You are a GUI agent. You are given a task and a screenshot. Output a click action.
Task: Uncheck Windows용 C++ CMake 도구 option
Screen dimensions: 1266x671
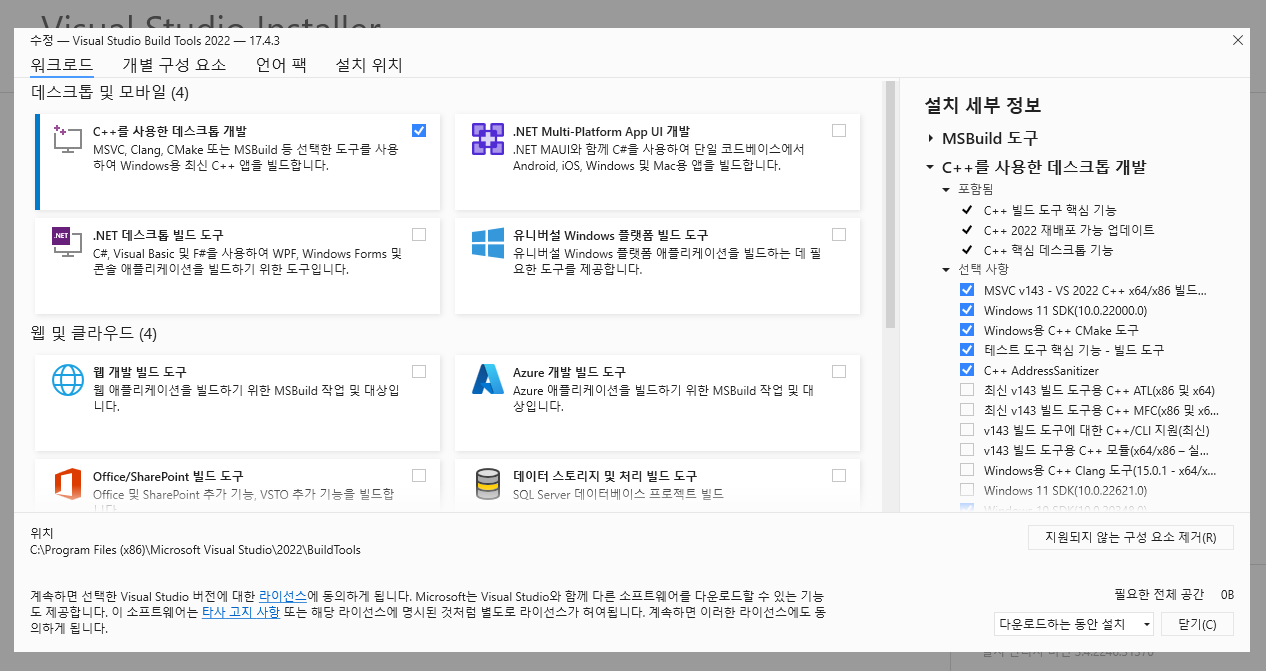967,330
